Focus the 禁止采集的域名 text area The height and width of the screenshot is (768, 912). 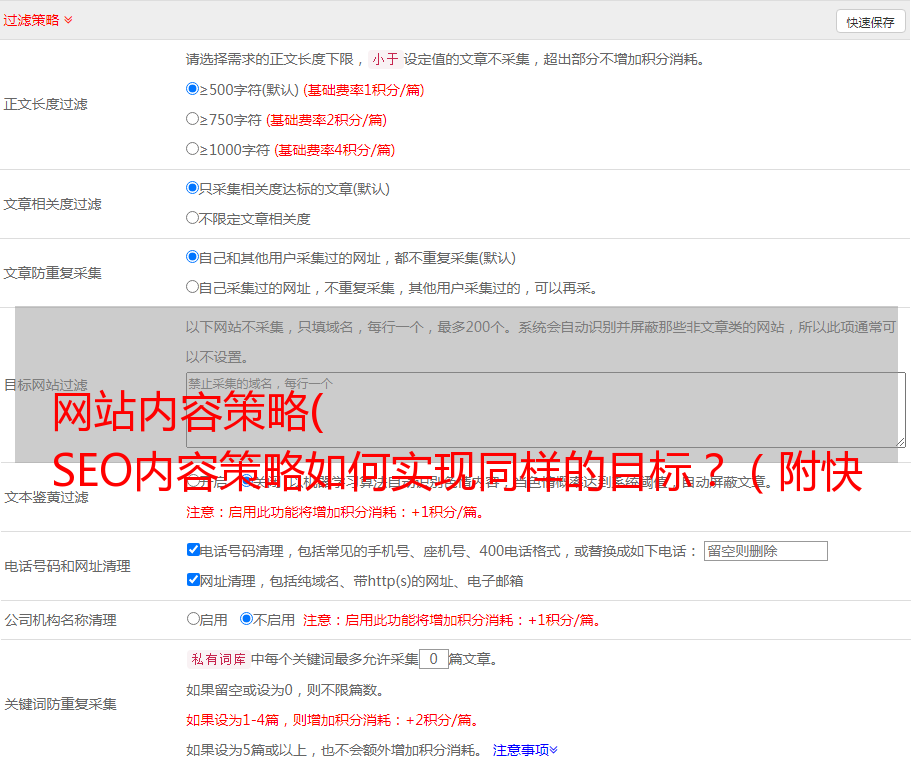(546, 410)
